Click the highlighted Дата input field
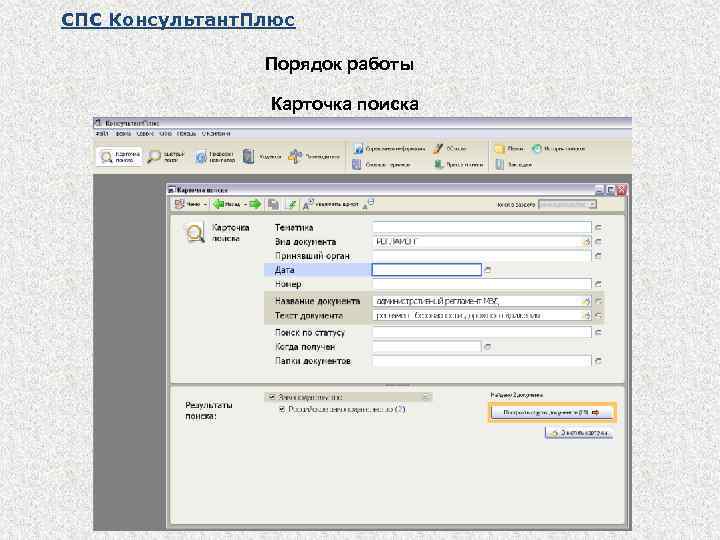 [427, 270]
